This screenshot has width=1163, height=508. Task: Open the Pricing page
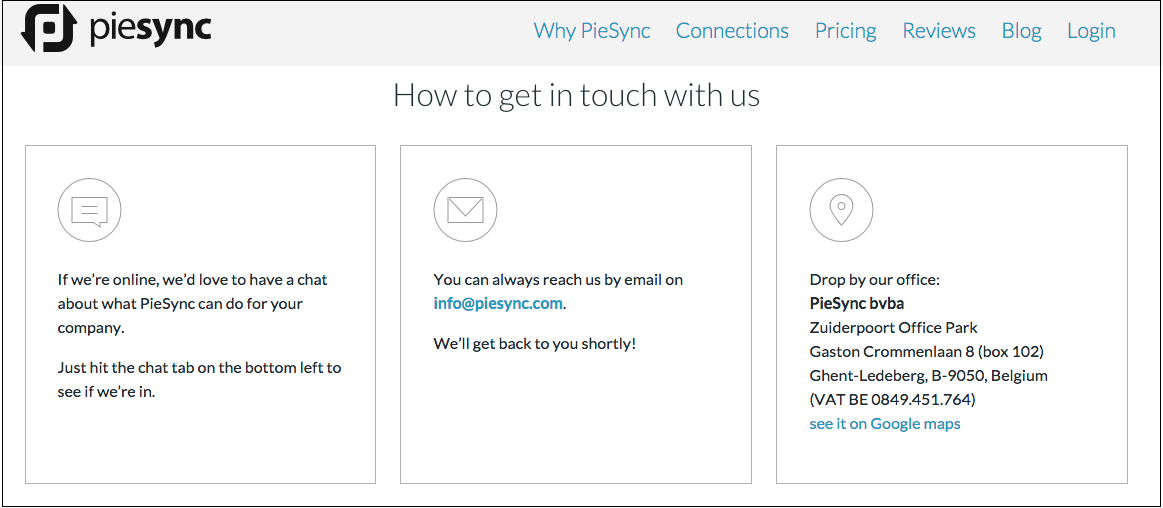pyautogui.click(x=846, y=31)
